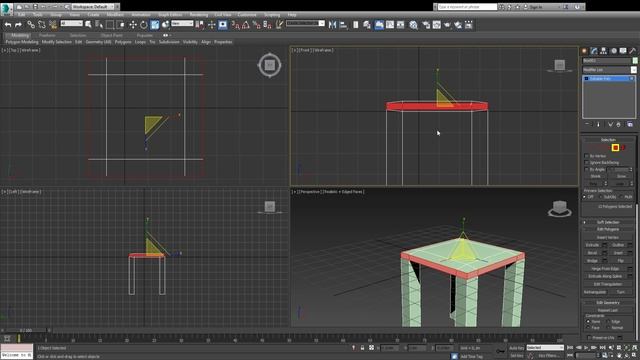Image resolution: width=640 pixels, height=360 pixels.
Task: Click the Extrude button
Action: click(592, 245)
